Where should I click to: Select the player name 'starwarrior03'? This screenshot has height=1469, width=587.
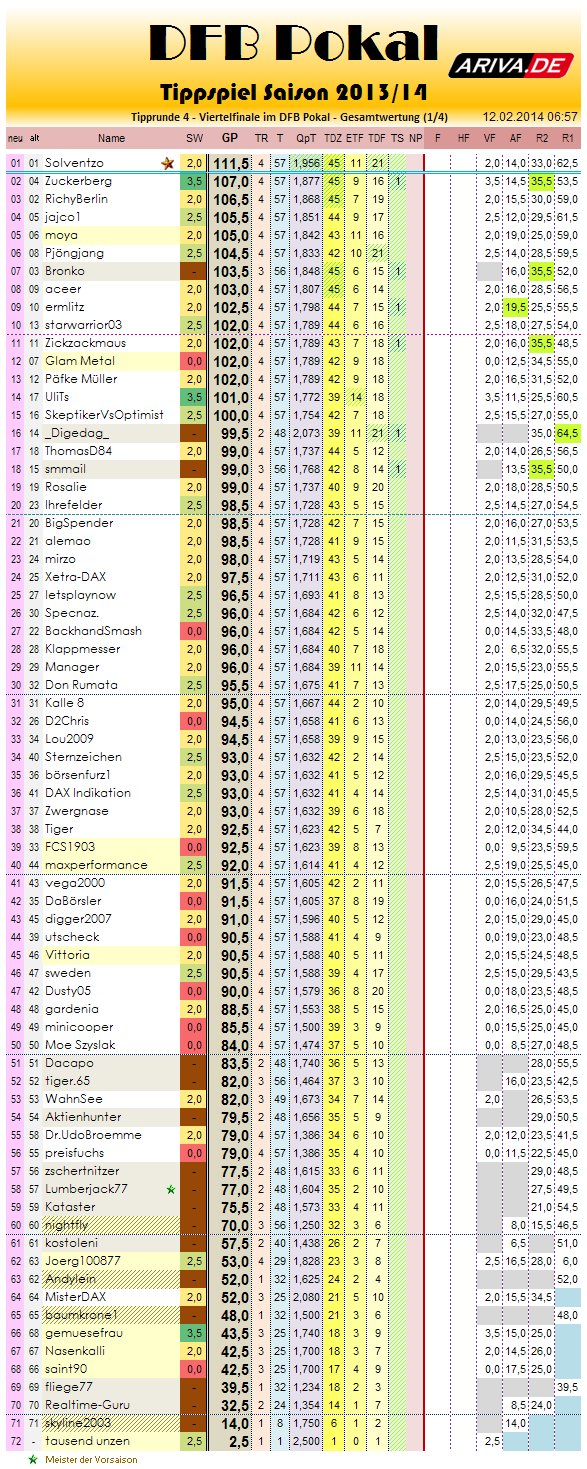[x=83, y=325]
